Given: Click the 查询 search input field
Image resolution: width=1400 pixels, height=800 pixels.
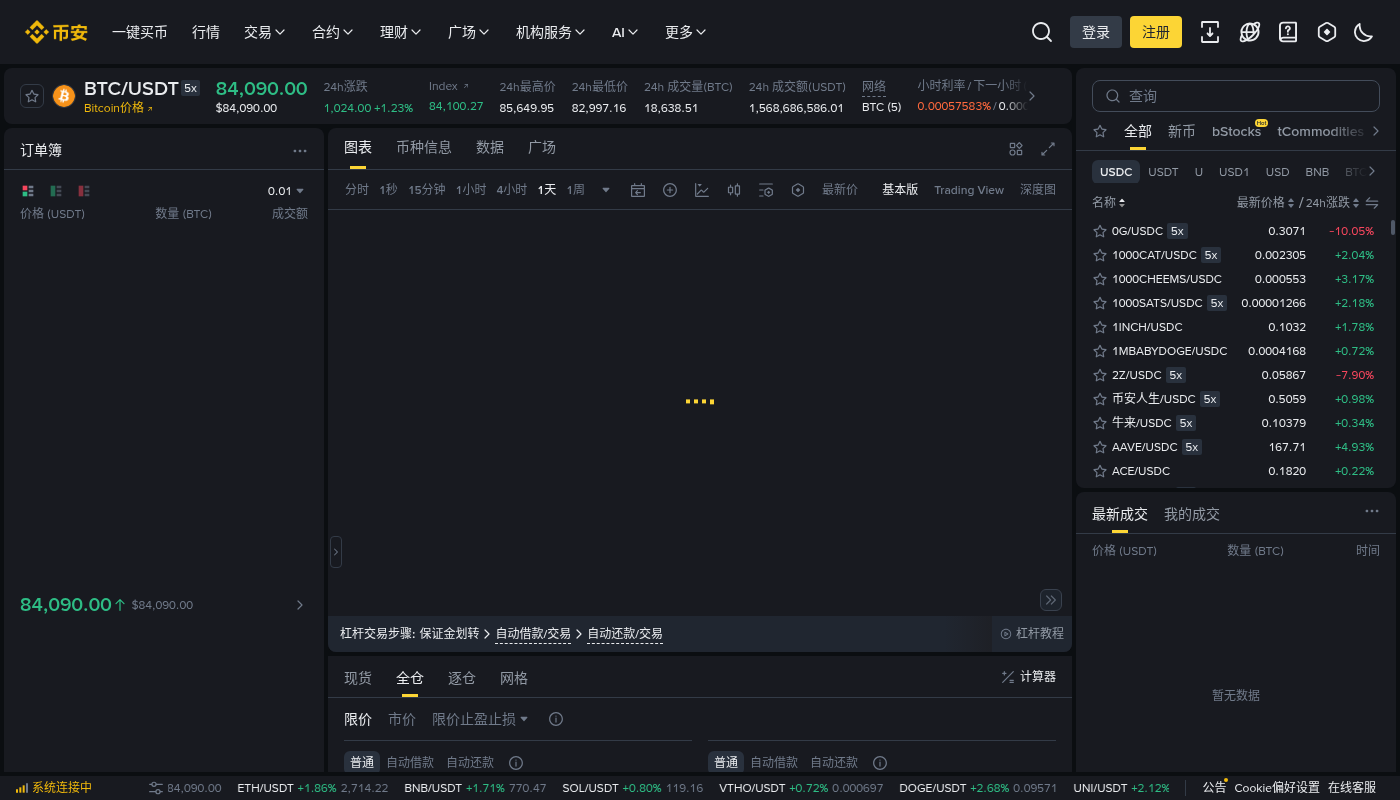Looking at the screenshot, I should coord(1236,96).
